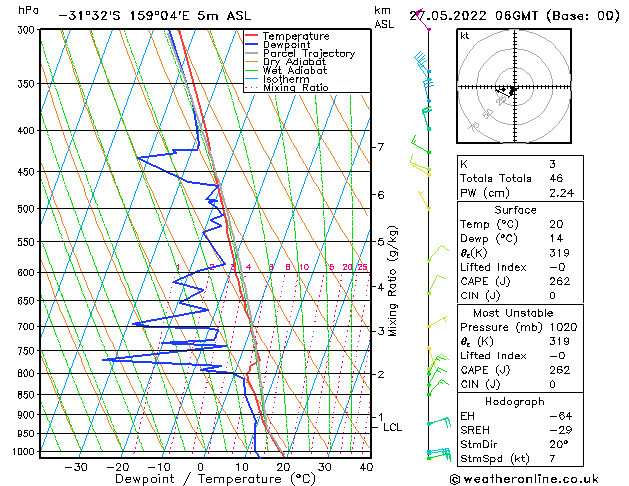
Task: Click the Dewpoint legend entry
Action: click(x=286, y=45)
